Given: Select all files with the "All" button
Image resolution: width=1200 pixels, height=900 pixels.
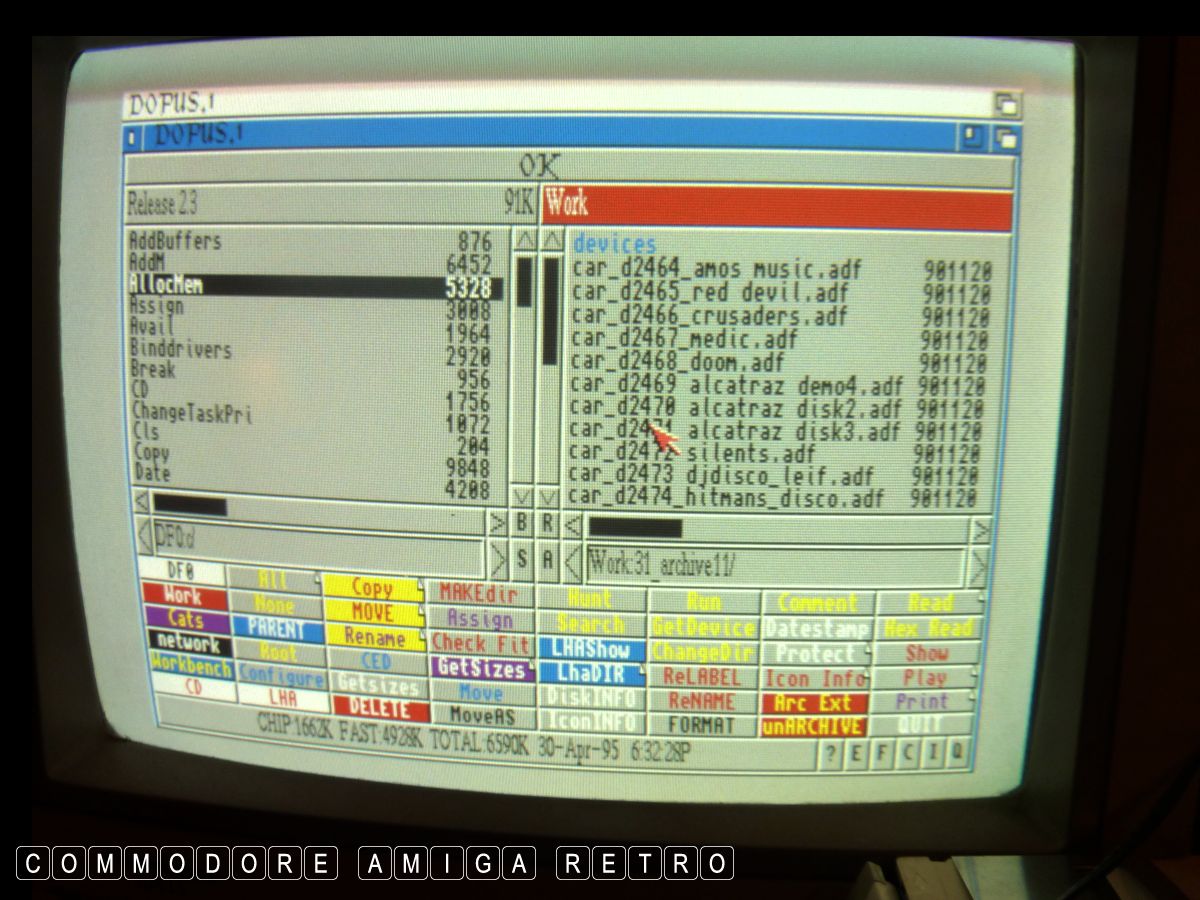Looking at the screenshot, I should coord(273,580).
